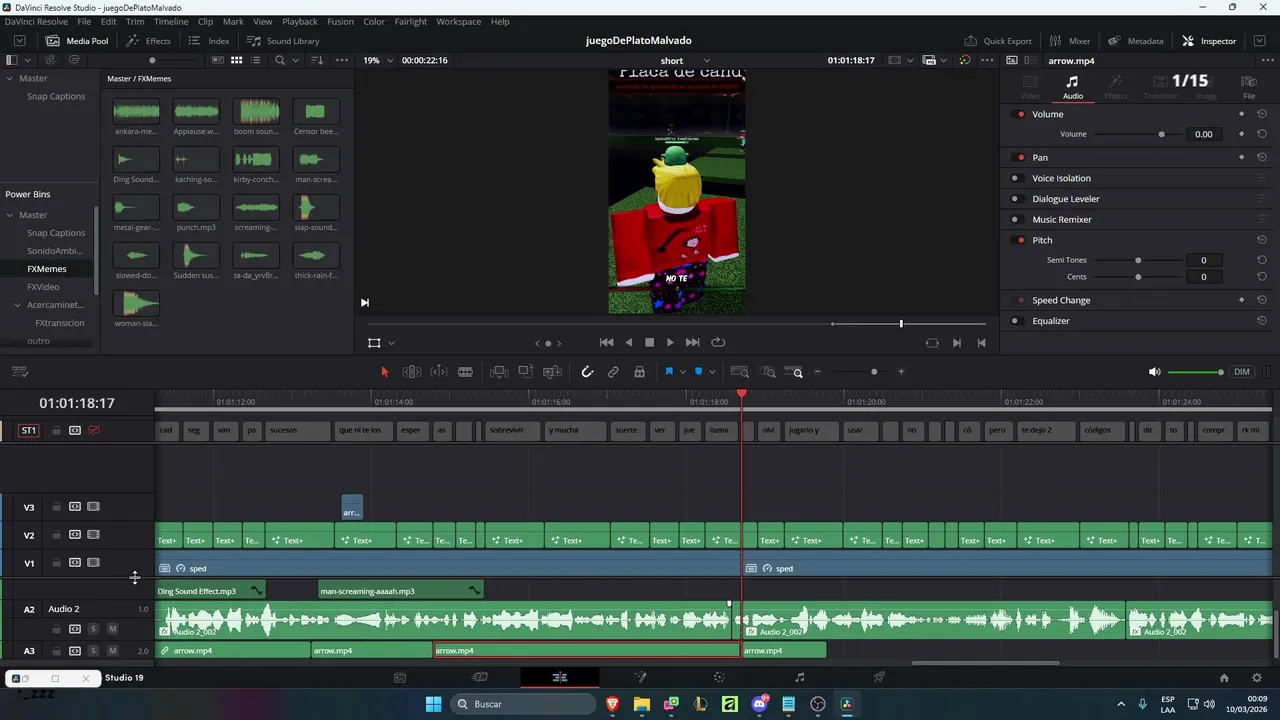Mute monitor with speaker icon
Viewport: 1280px width, 720px height.
point(1154,372)
